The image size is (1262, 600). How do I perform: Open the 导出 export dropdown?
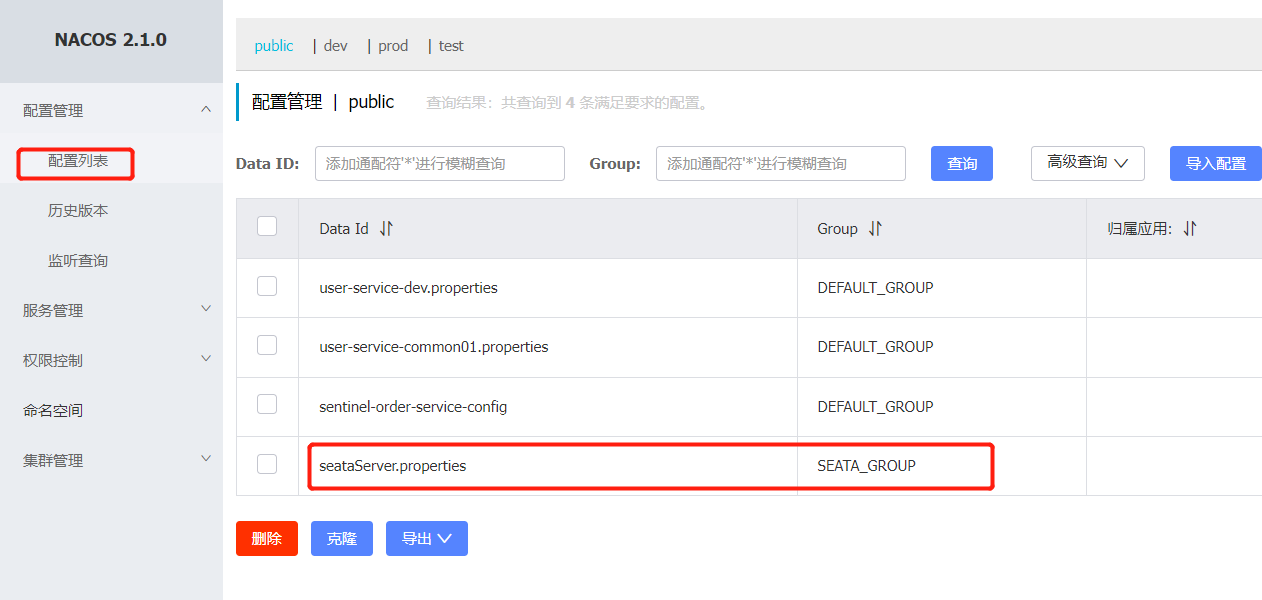(426, 538)
